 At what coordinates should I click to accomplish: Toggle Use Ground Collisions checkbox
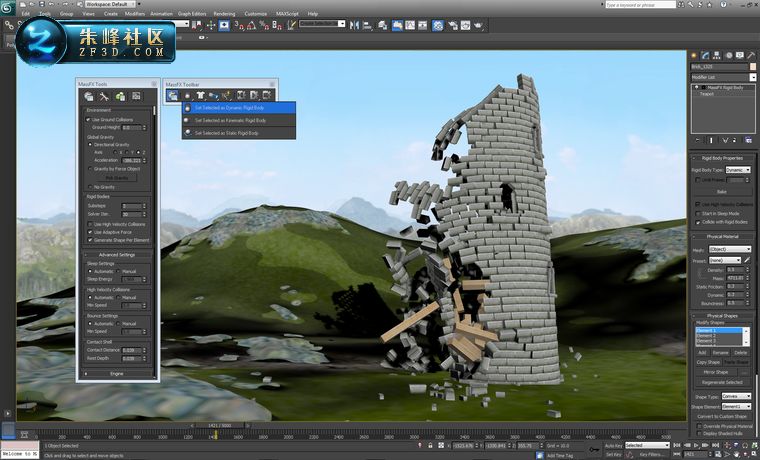(89, 119)
